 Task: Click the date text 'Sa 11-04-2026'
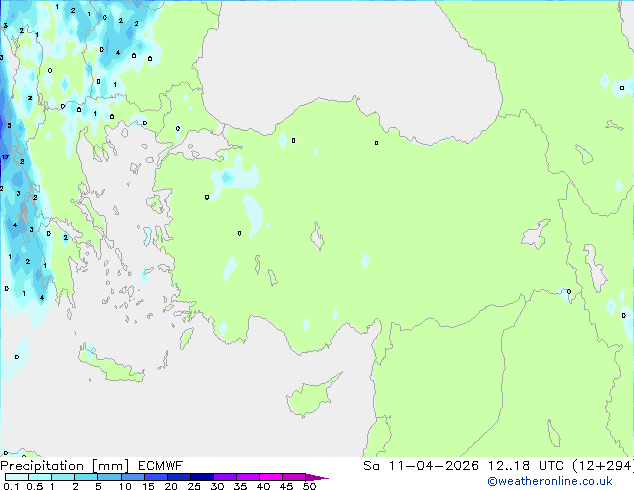coord(421,466)
